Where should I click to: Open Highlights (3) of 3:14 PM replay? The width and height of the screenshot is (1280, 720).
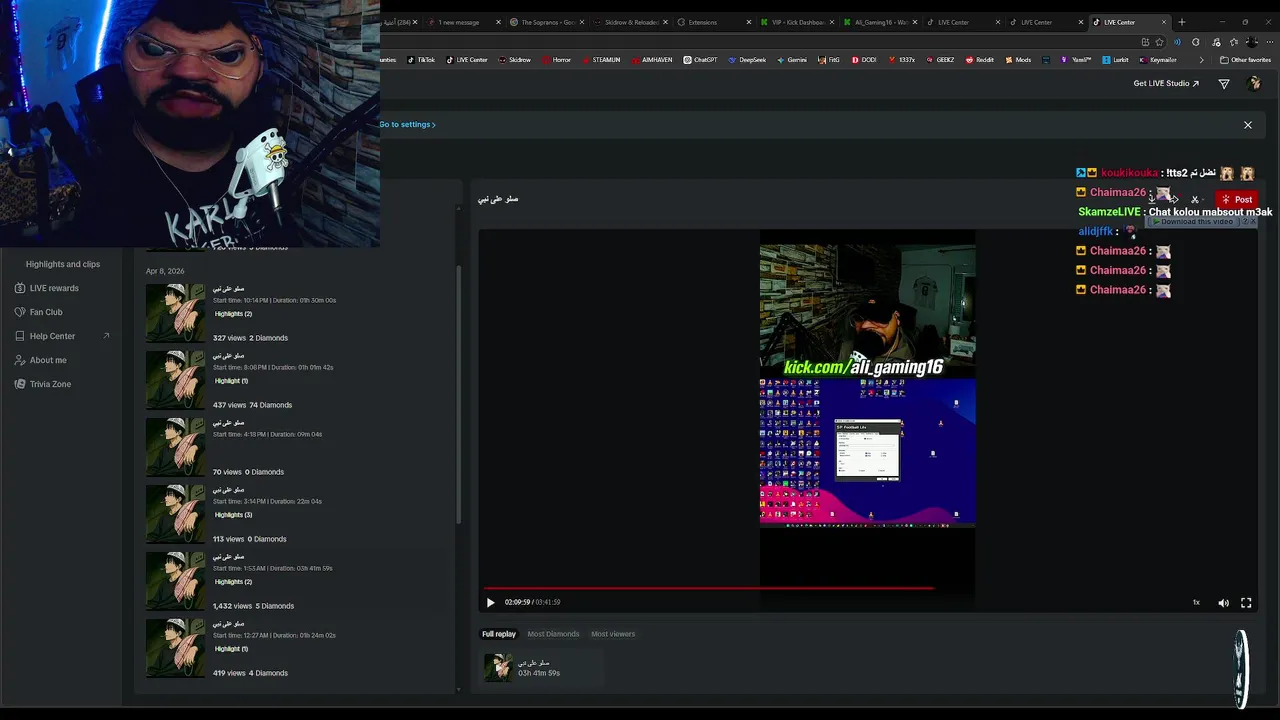pos(233,515)
